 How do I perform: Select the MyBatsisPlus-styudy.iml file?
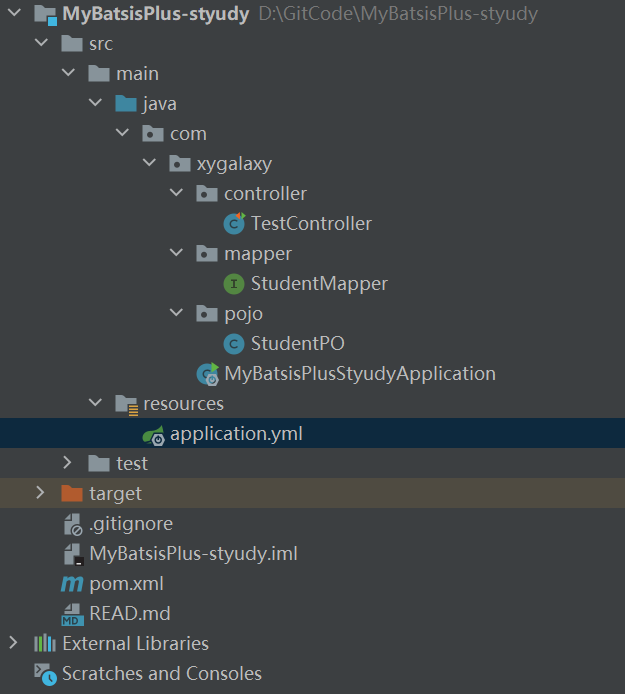coord(193,553)
